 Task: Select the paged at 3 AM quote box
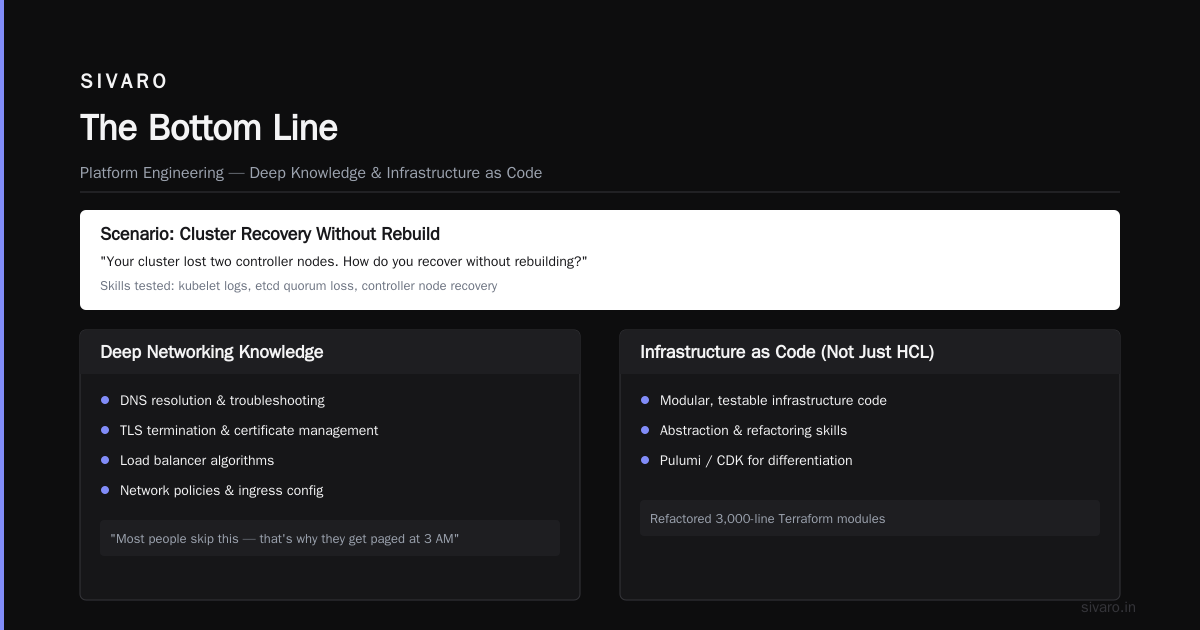tap(330, 538)
